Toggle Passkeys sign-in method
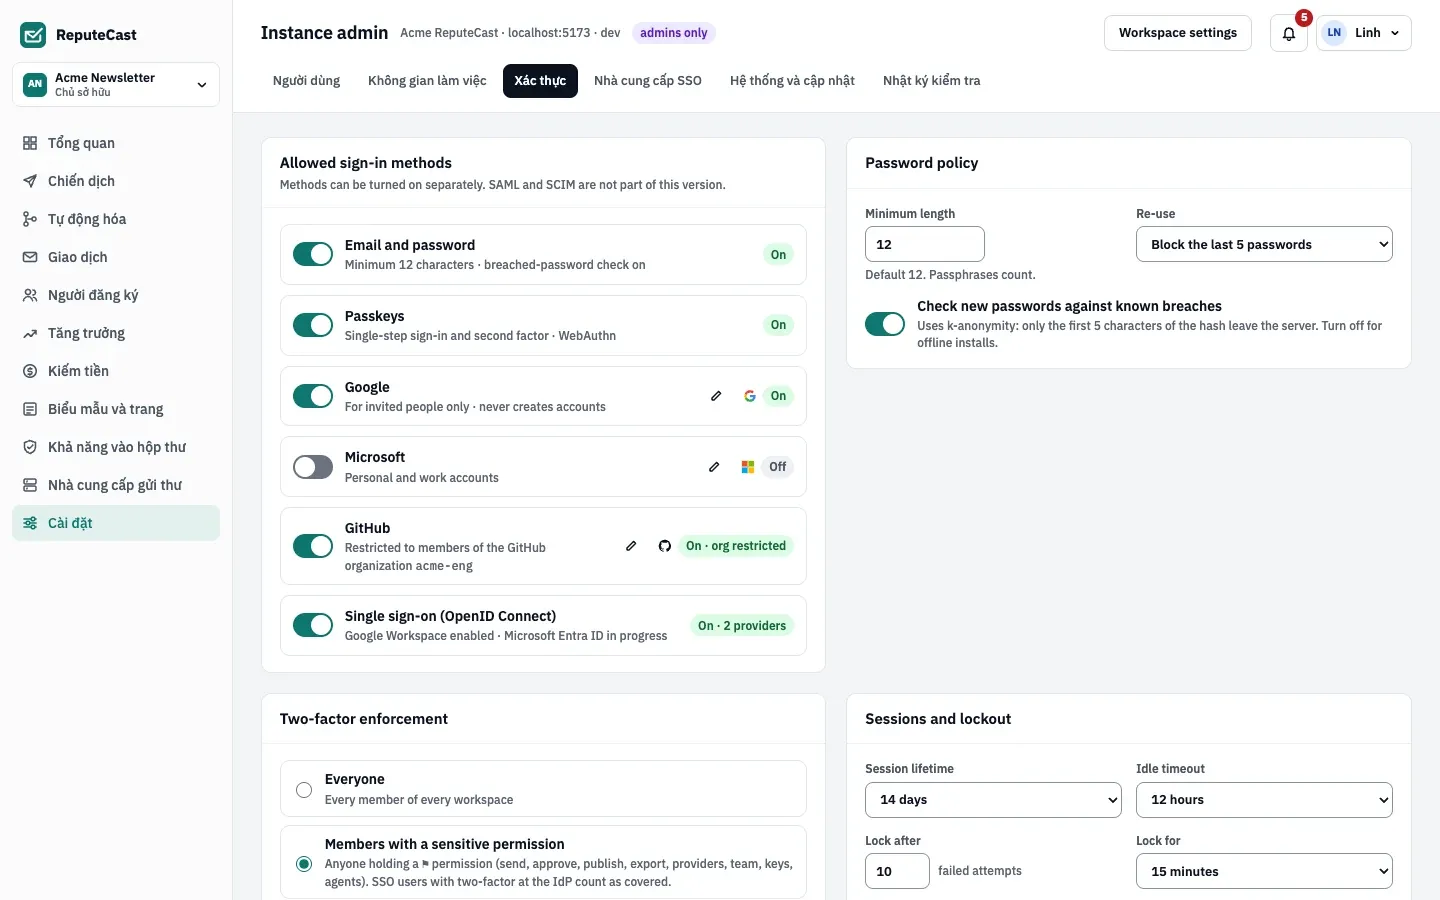The width and height of the screenshot is (1440, 900). pyautogui.click(x=313, y=325)
